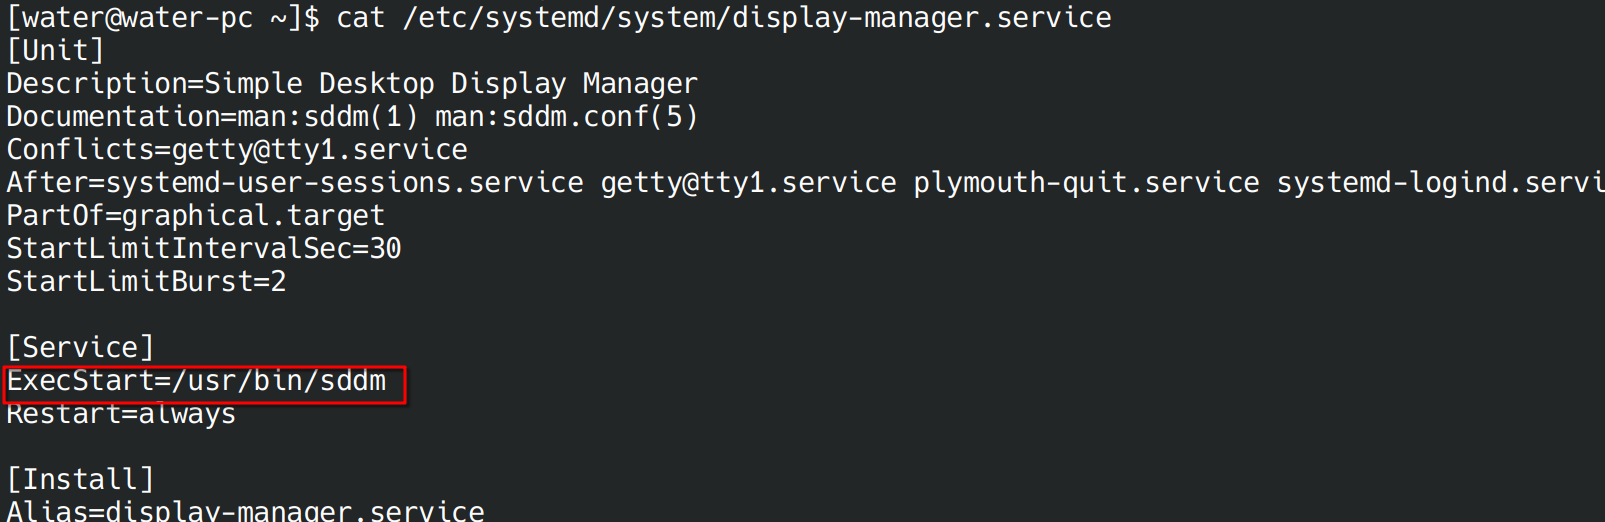
Task: Click the StartLimitBurst=2 line
Action: click(x=146, y=282)
